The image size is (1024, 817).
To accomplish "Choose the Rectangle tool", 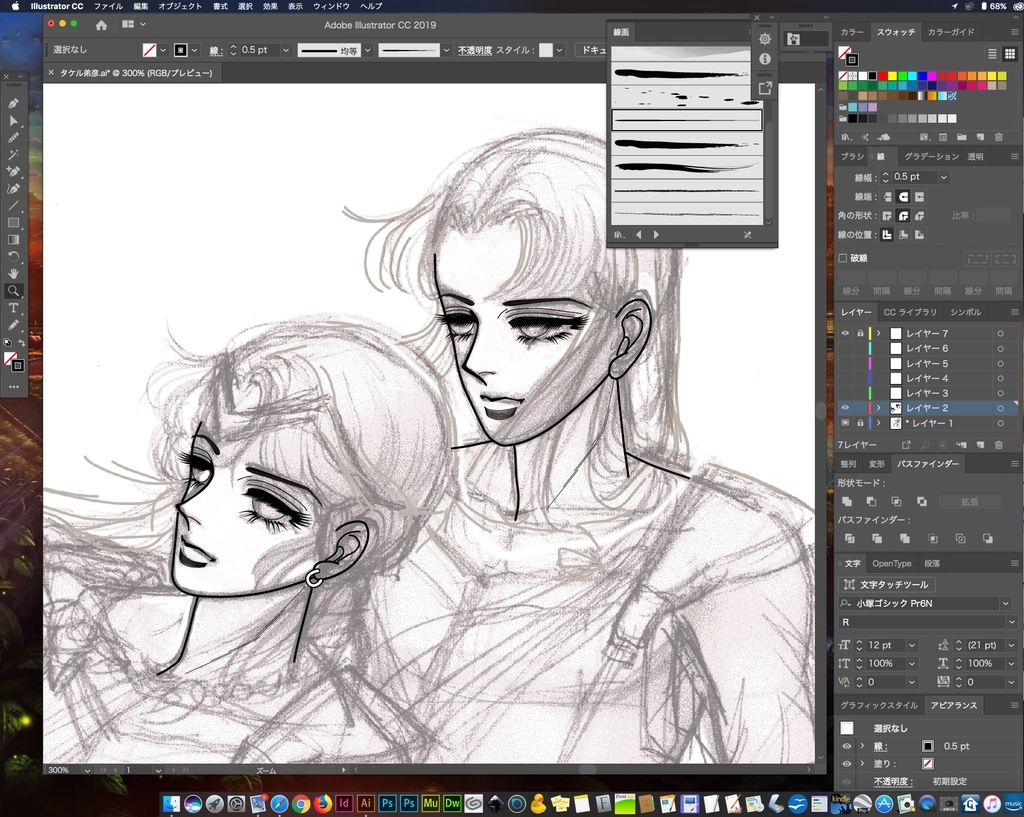I will pyautogui.click(x=13, y=223).
